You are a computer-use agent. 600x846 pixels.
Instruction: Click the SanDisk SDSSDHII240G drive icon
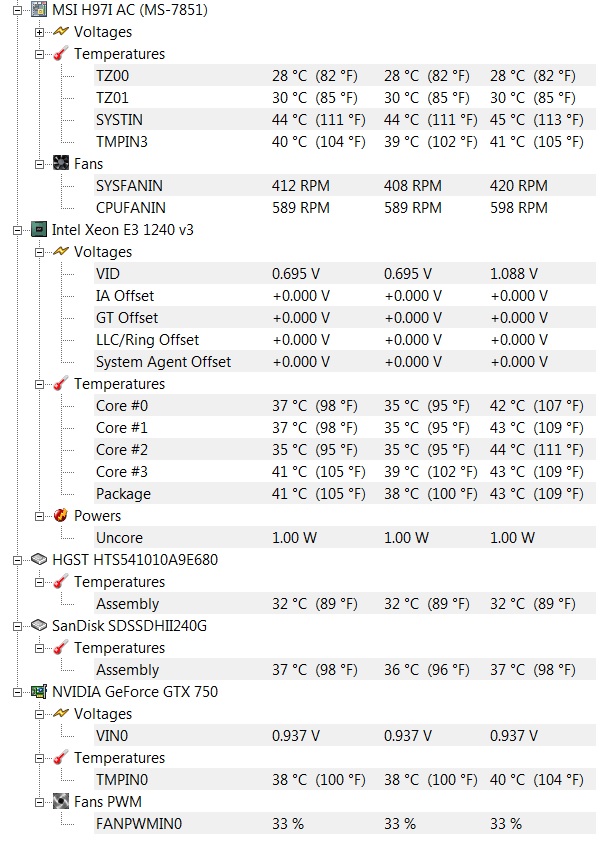pos(39,625)
